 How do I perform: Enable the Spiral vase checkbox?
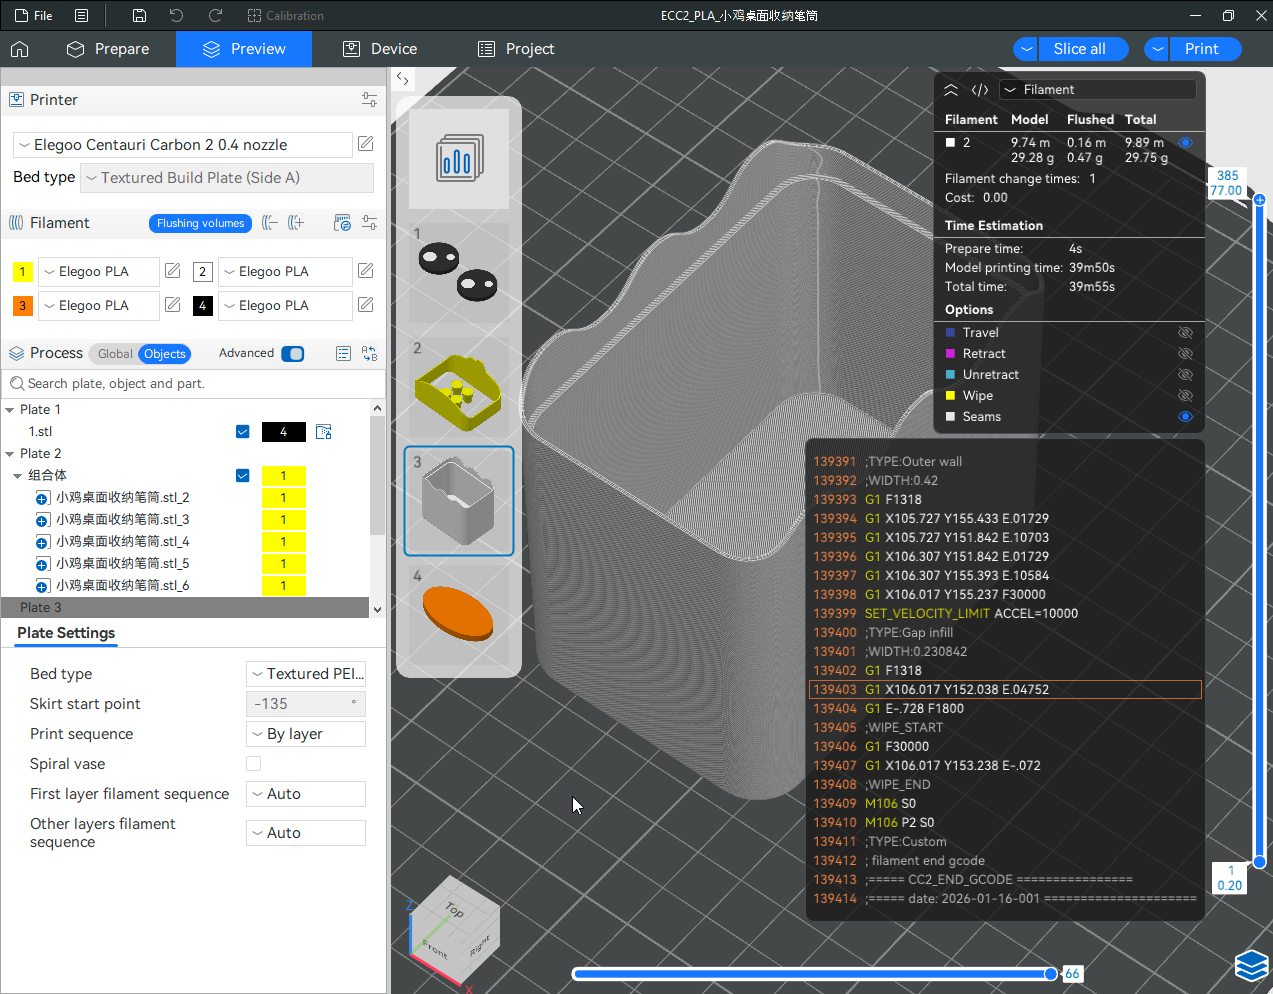coord(254,764)
